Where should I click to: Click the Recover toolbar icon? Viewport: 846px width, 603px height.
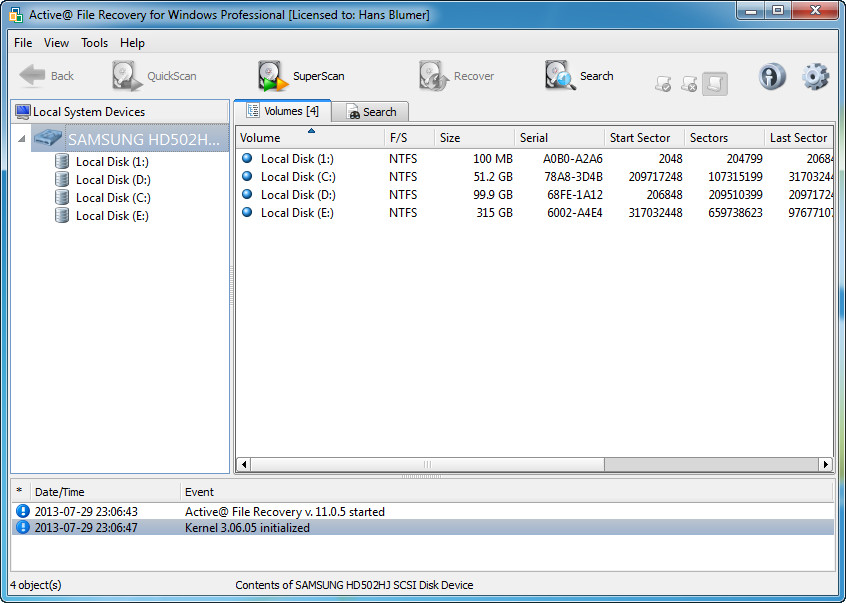(x=433, y=76)
